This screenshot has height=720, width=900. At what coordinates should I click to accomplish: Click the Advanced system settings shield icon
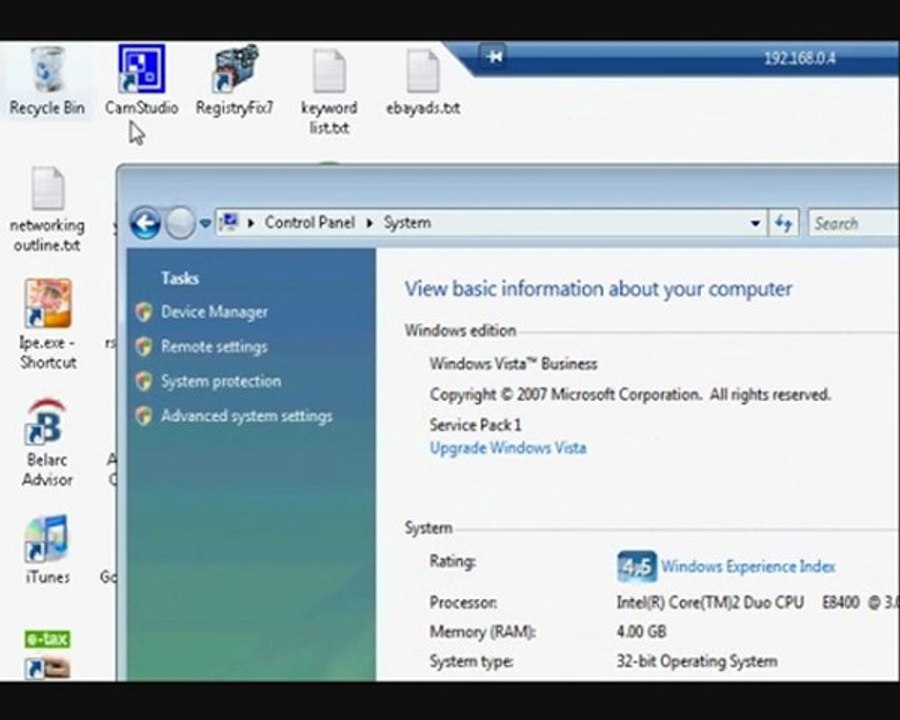[x=144, y=416]
